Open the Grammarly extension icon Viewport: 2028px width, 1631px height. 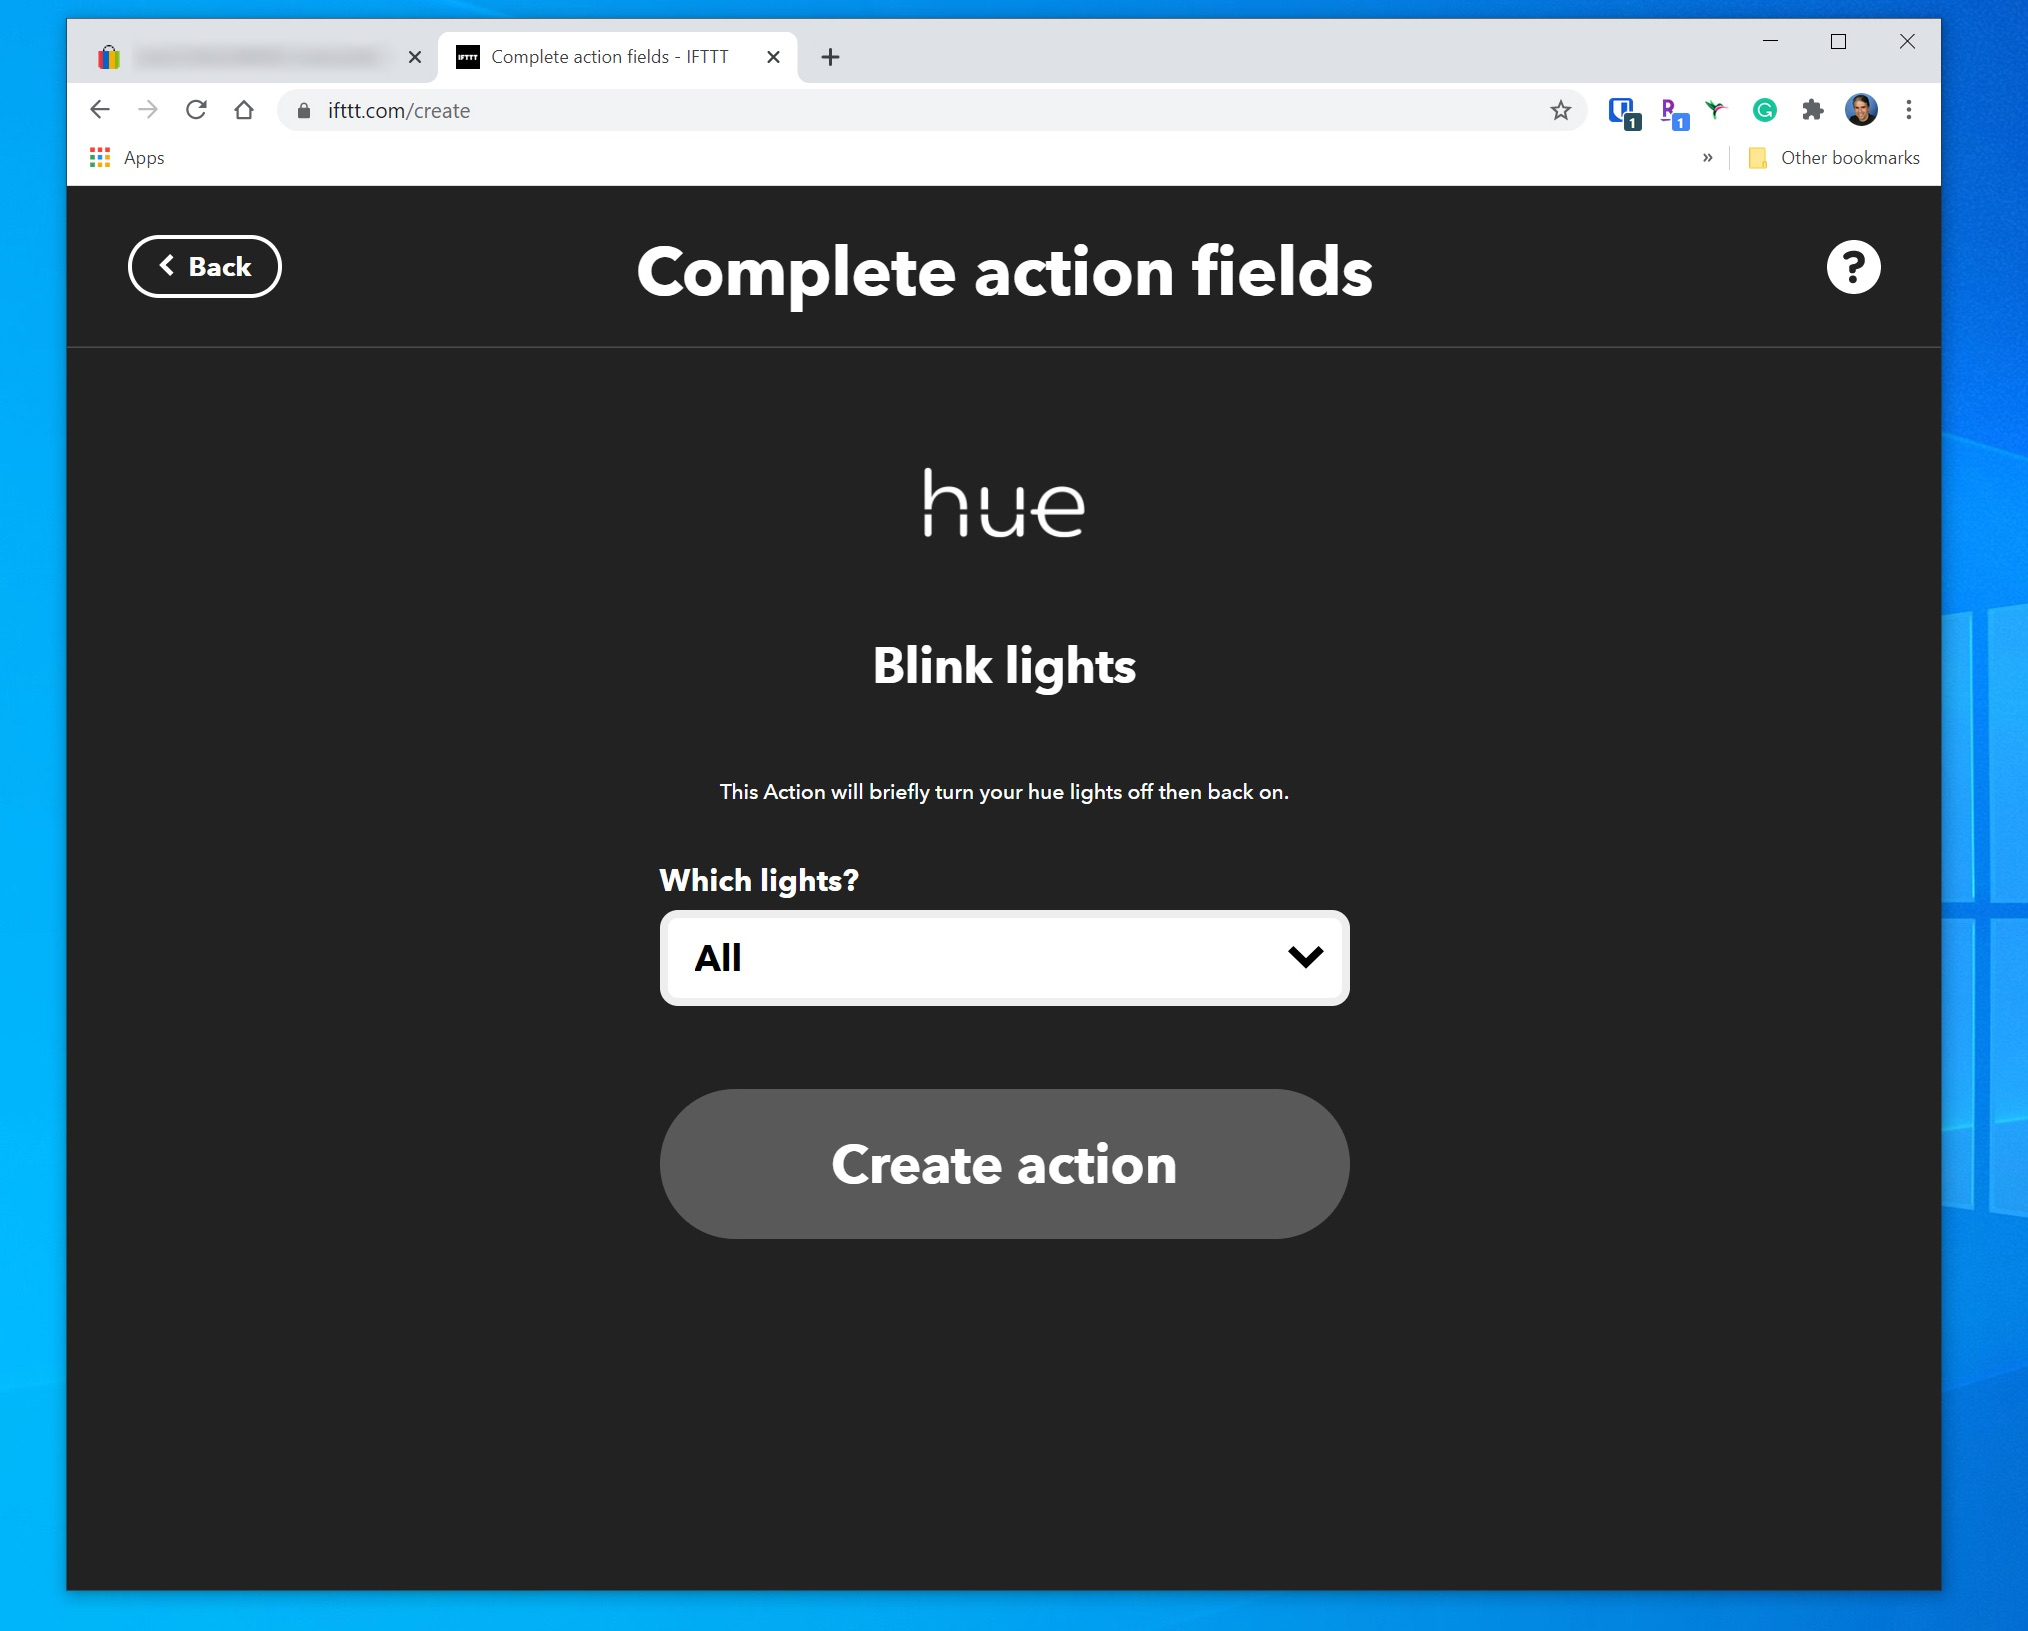[1764, 110]
